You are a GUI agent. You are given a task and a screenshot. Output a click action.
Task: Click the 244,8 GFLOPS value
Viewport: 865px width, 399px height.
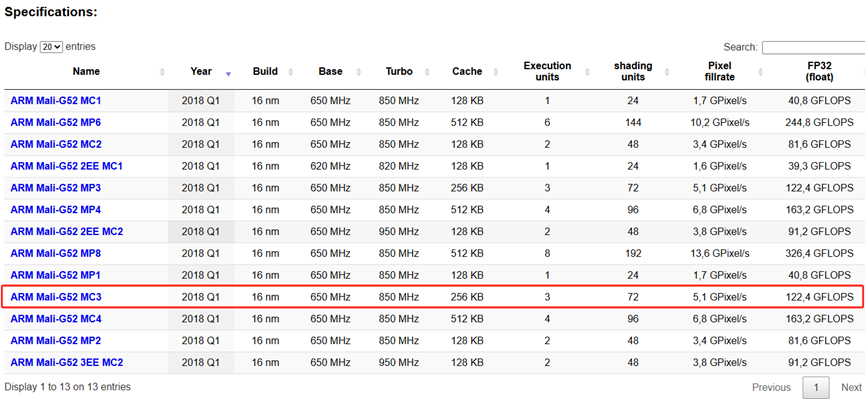(x=819, y=123)
